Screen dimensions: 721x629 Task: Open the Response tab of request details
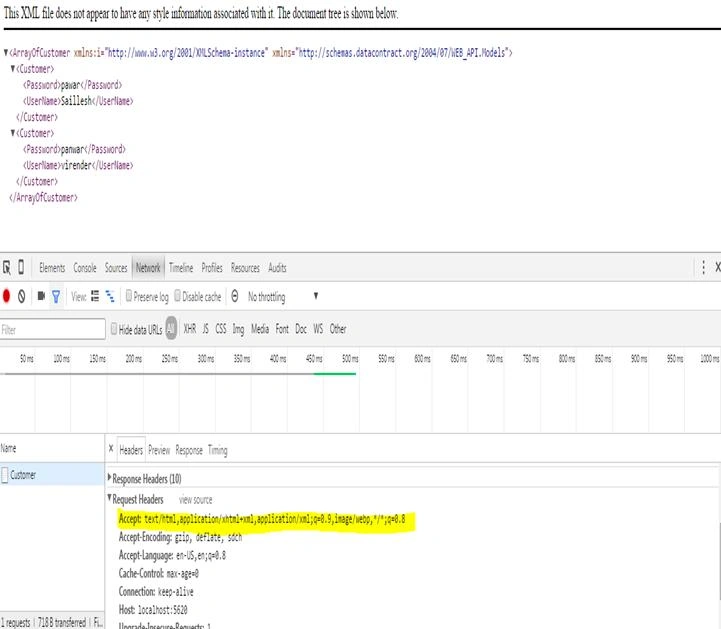[x=189, y=450]
